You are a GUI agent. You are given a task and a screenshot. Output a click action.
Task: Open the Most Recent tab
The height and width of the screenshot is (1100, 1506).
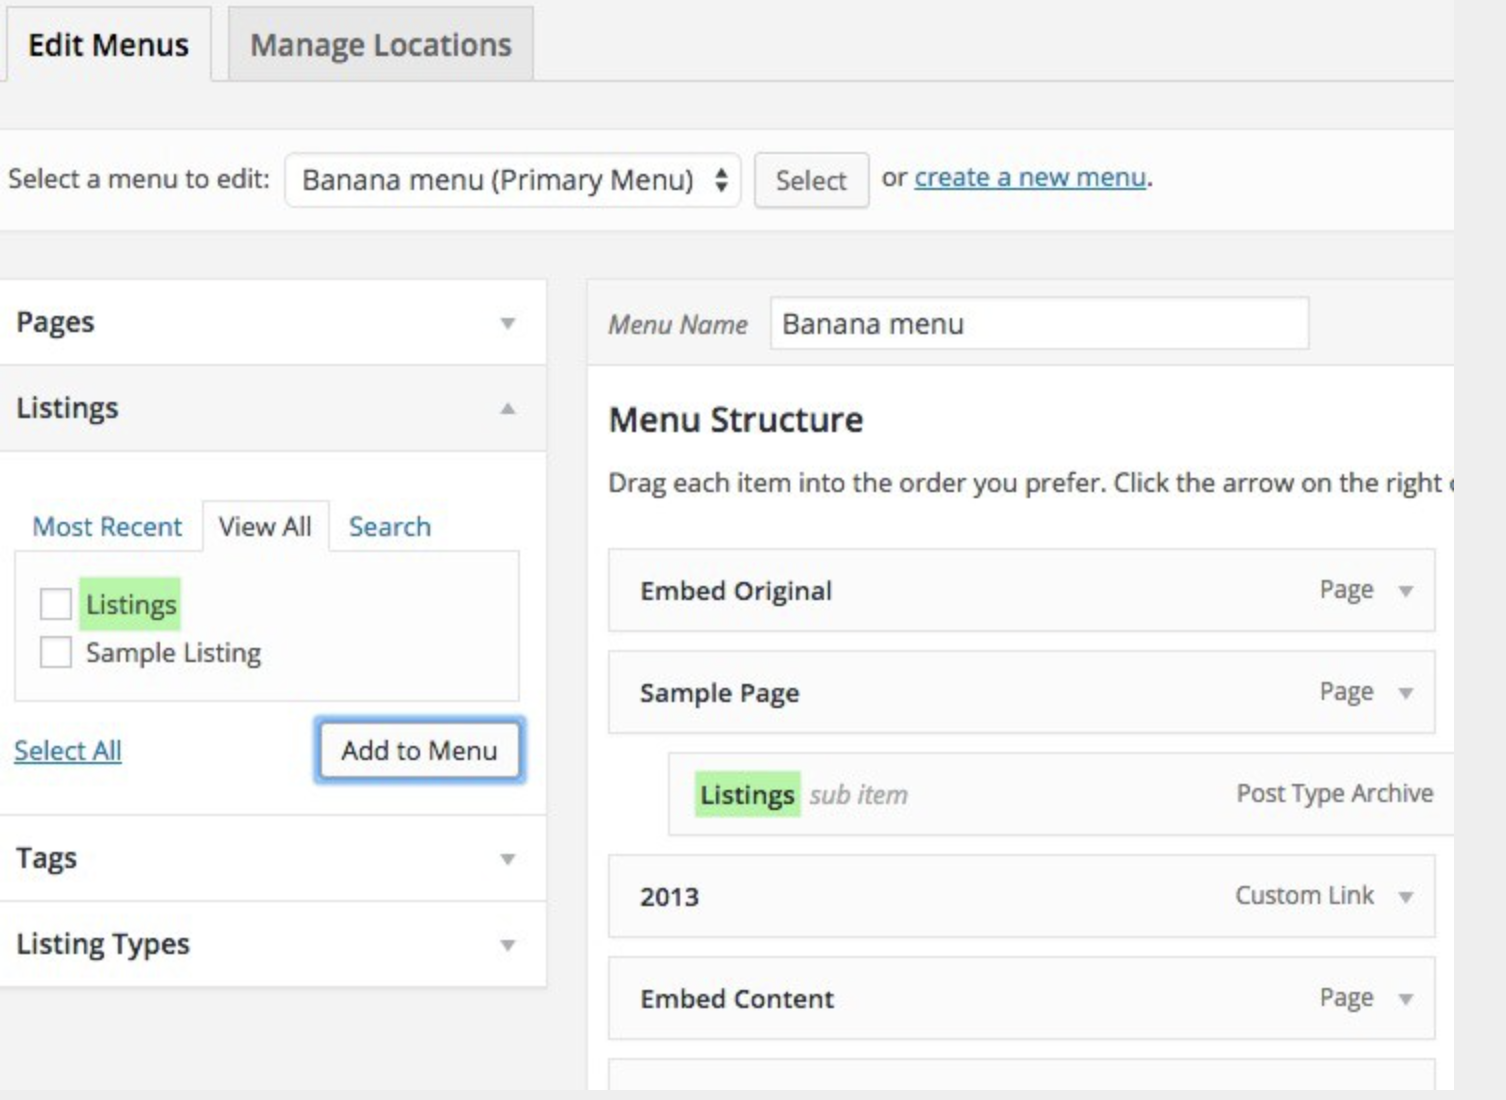pos(107,526)
